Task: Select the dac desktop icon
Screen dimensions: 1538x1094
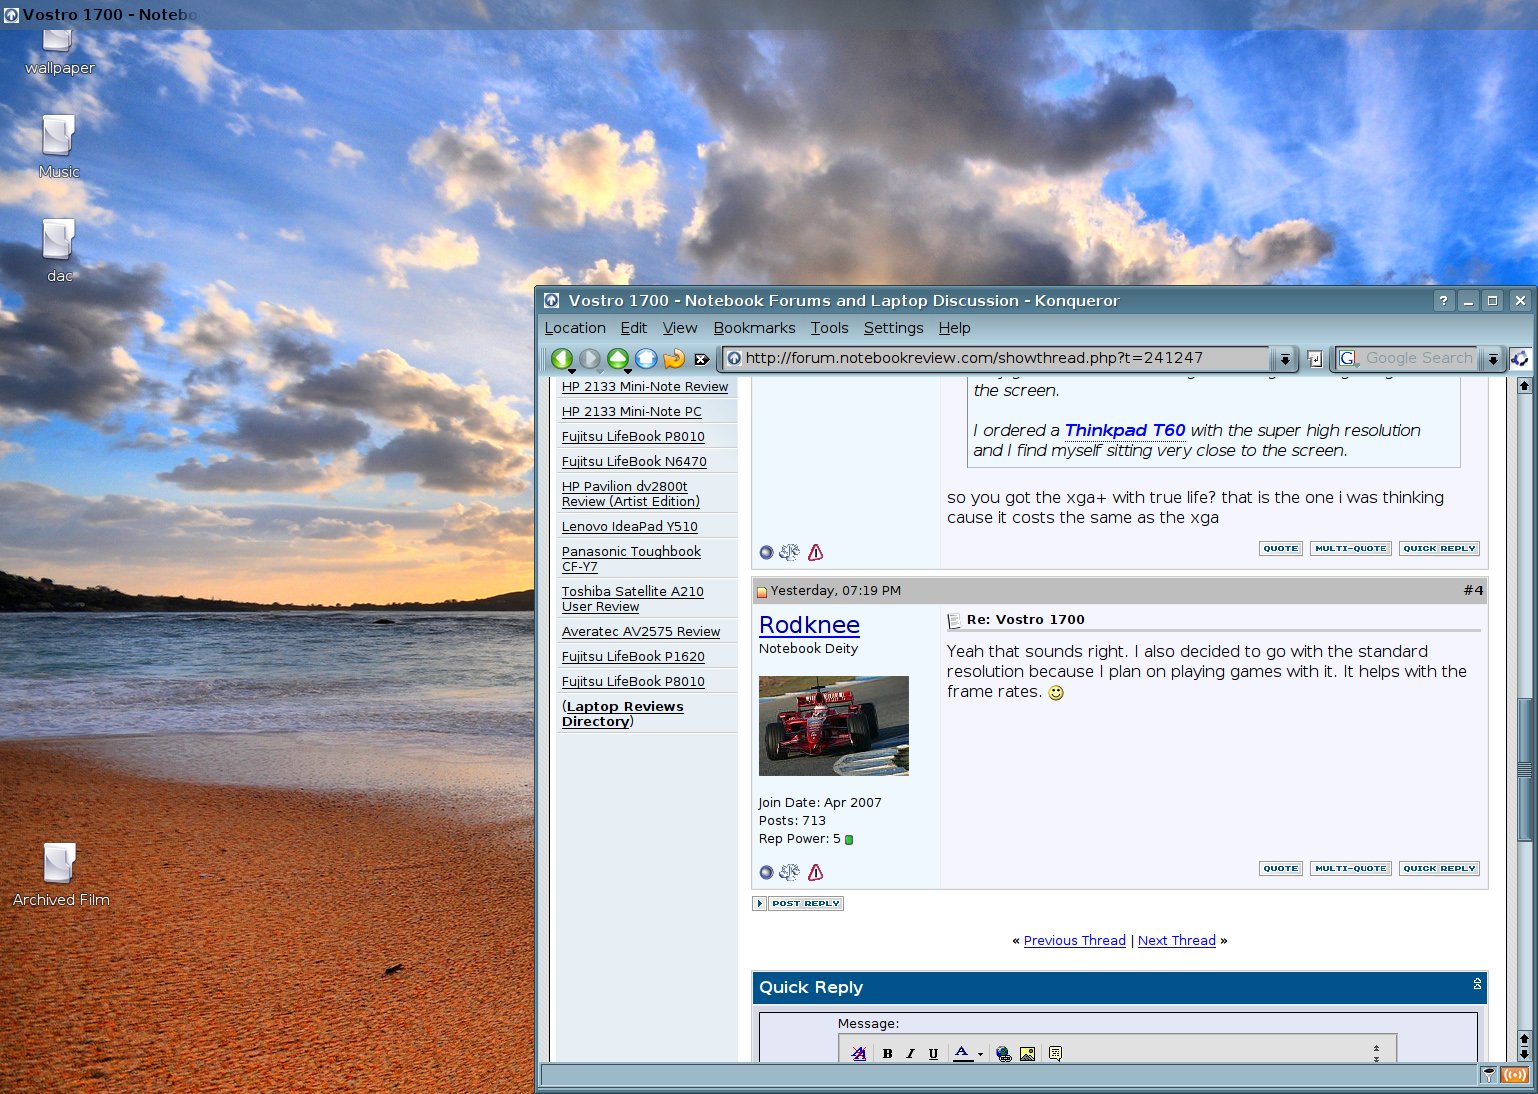Action: tap(59, 250)
